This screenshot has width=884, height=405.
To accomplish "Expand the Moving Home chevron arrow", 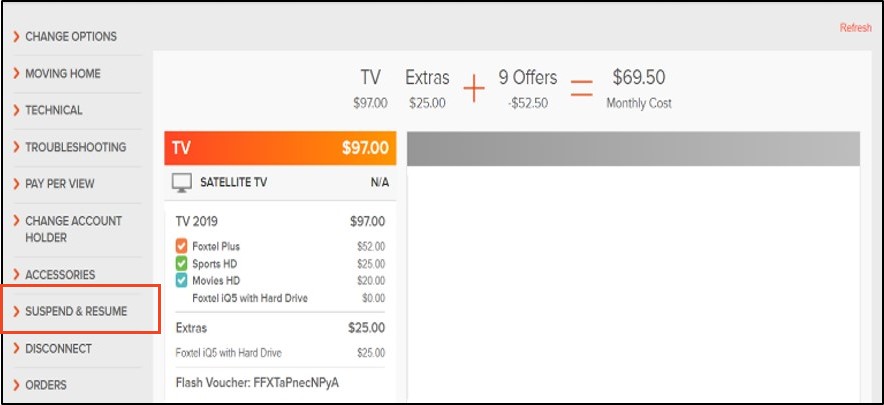I will pyautogui.click(x=16, y=74).
